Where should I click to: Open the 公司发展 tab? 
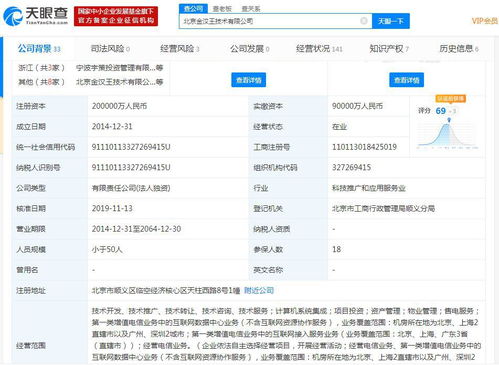point(250,49)
